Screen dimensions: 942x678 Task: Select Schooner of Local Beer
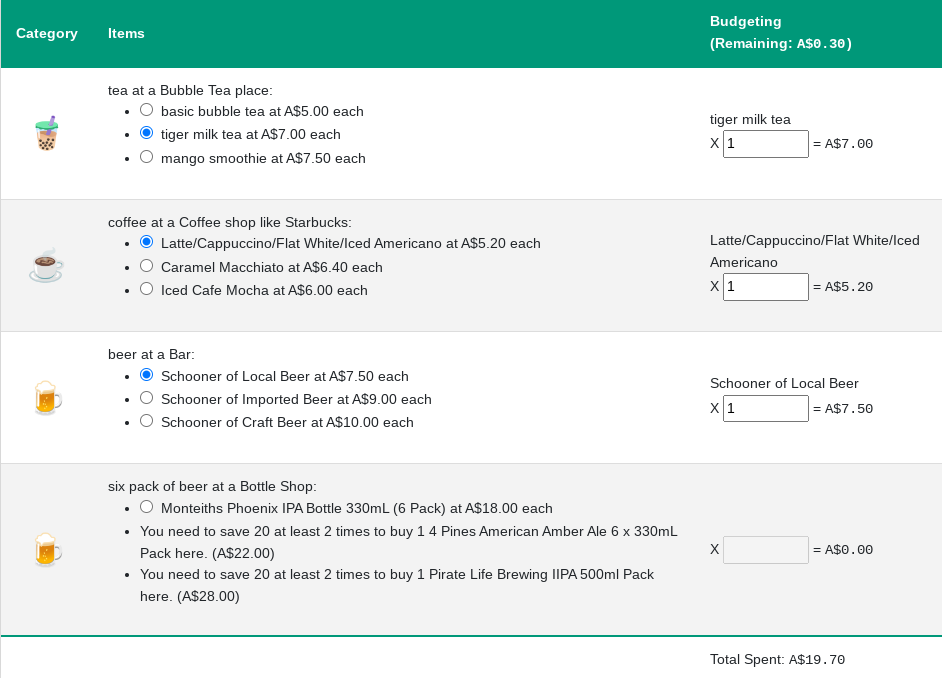[147, 375]
